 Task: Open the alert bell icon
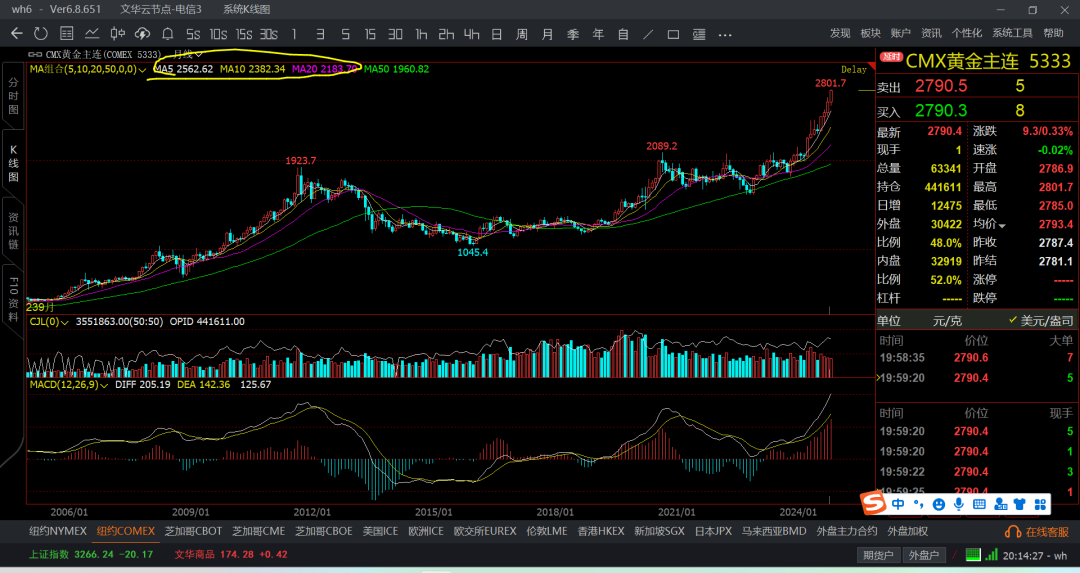[x=167, y=34]
